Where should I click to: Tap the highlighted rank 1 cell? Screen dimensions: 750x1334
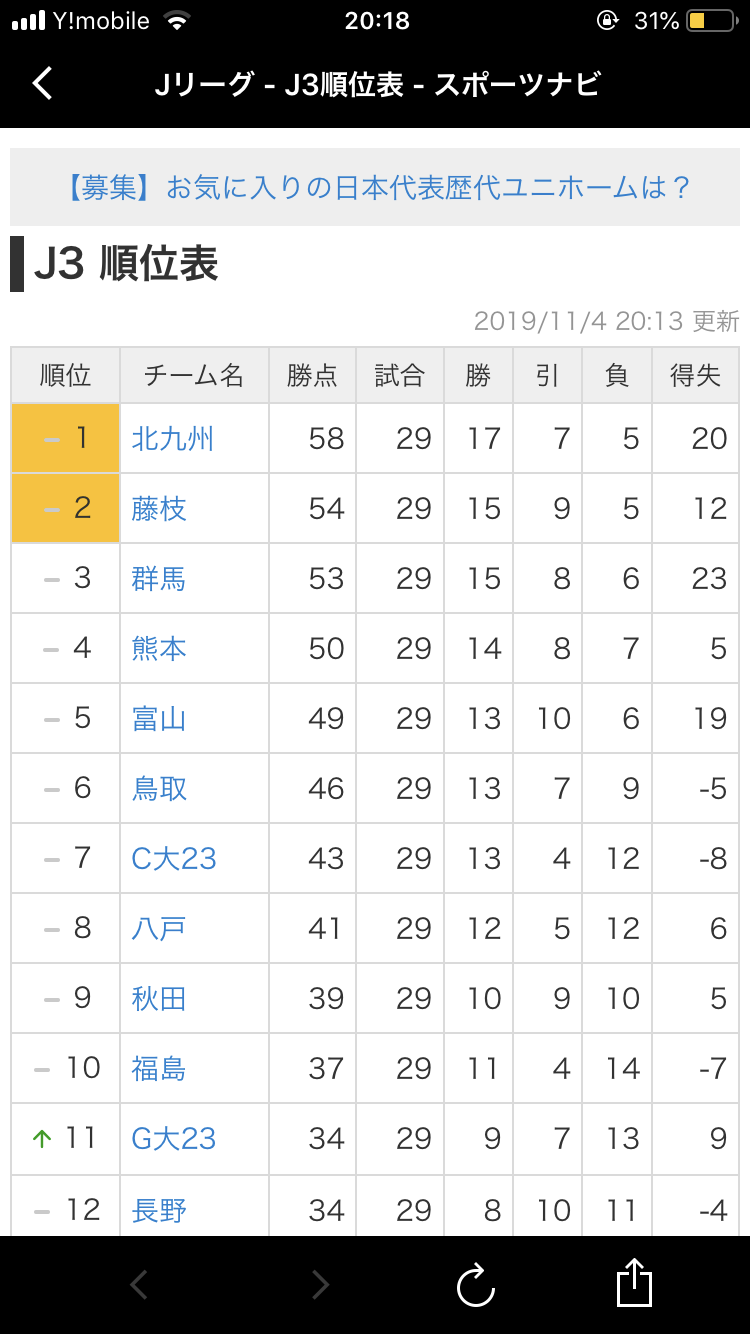tap(66, 439)
